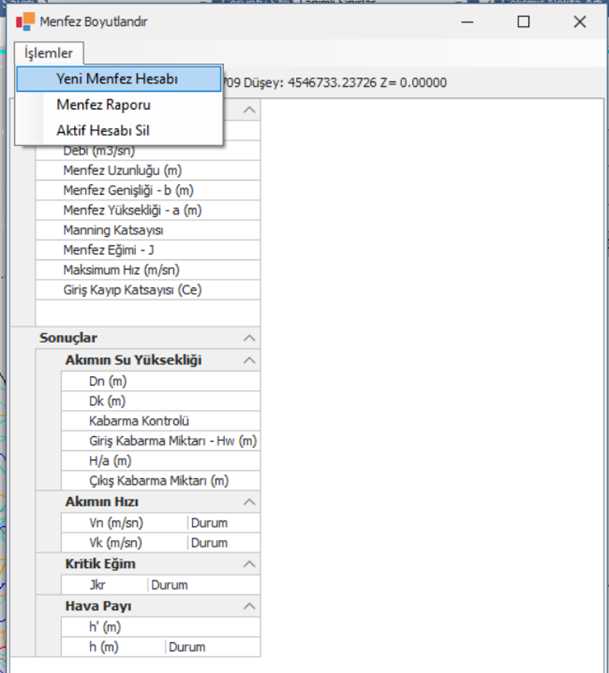Maximize the Menfez Boyutlandır window
Image resolution: width=609 pixels, height=673 pixels.
click(523, 21)
